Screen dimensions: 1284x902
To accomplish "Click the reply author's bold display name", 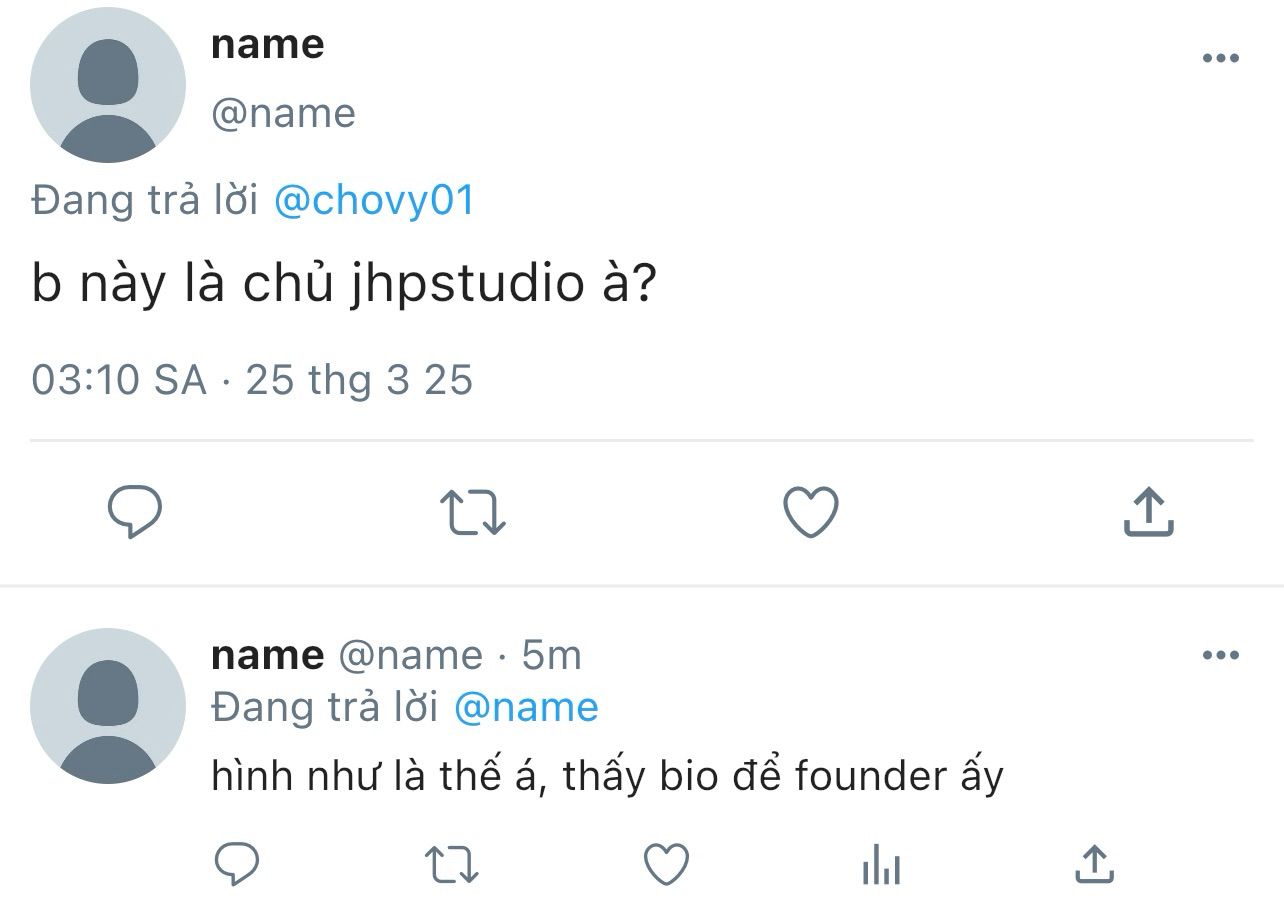I will click(267, 656).
